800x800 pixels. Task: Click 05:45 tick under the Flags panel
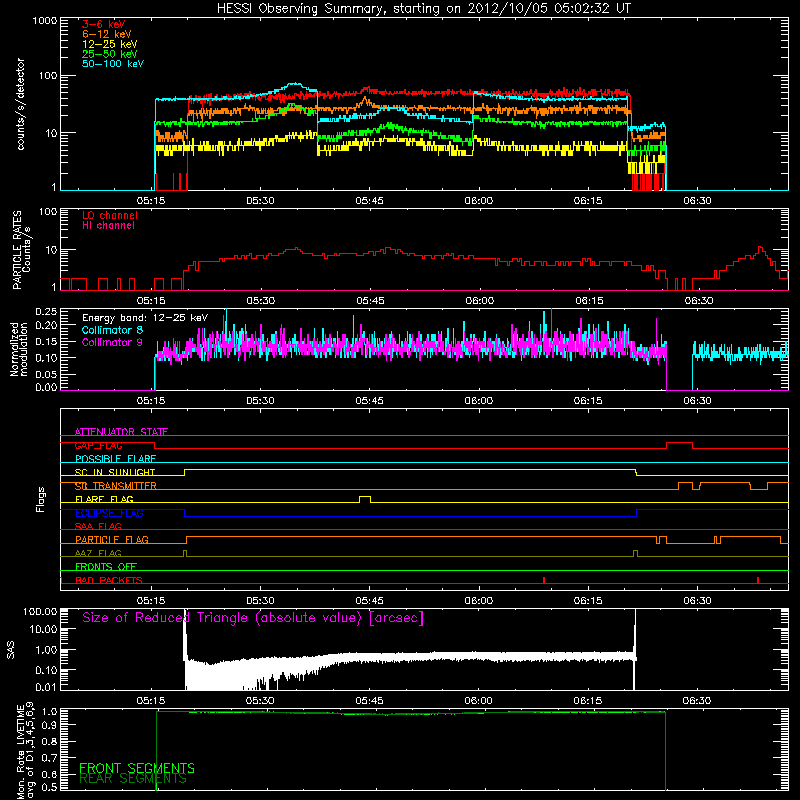coord(369,601)
